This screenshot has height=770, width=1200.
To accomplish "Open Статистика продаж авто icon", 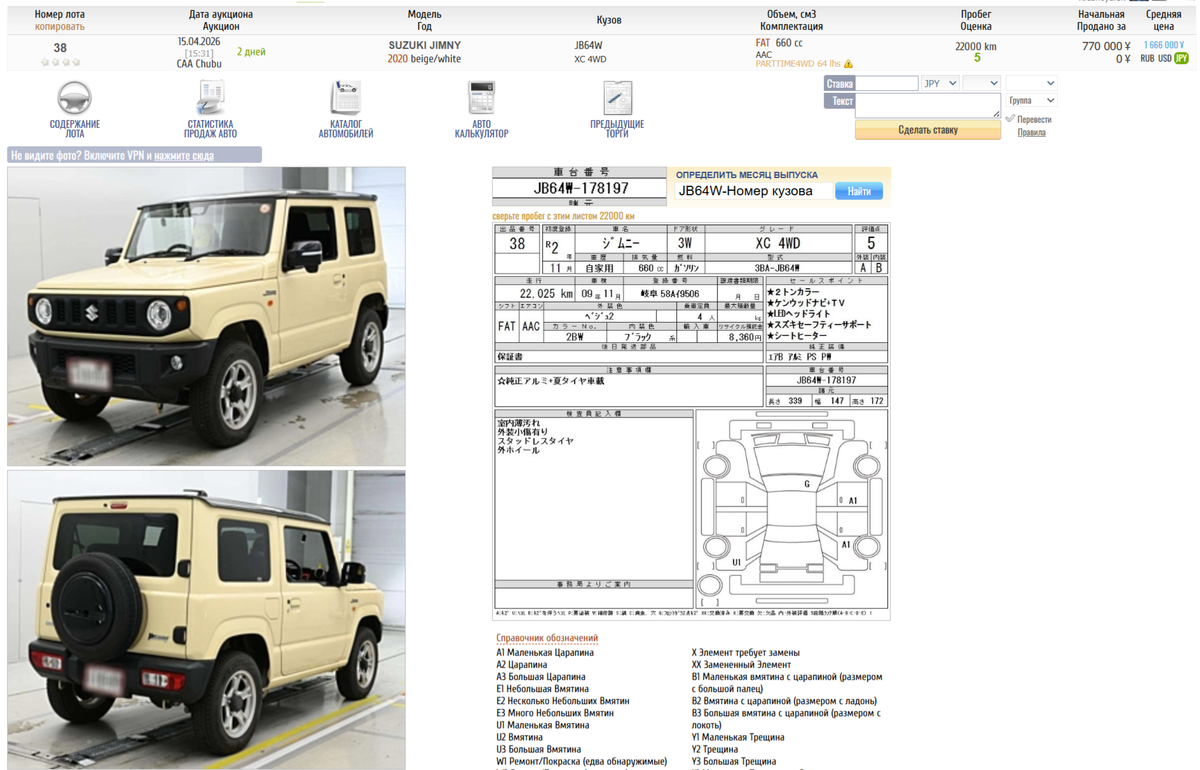I will coord(211,98).
